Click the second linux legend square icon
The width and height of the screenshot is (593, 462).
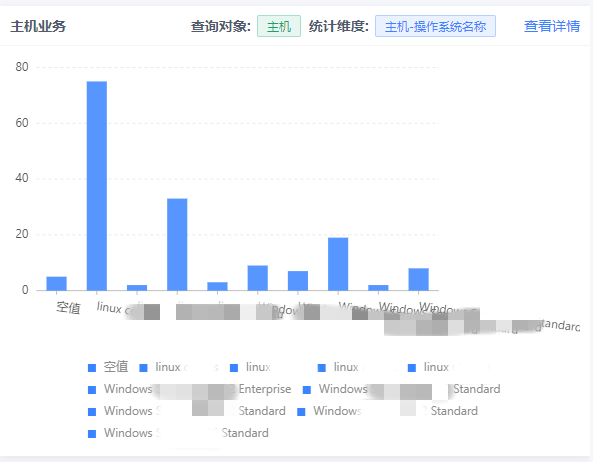click(x=234, y=368)
